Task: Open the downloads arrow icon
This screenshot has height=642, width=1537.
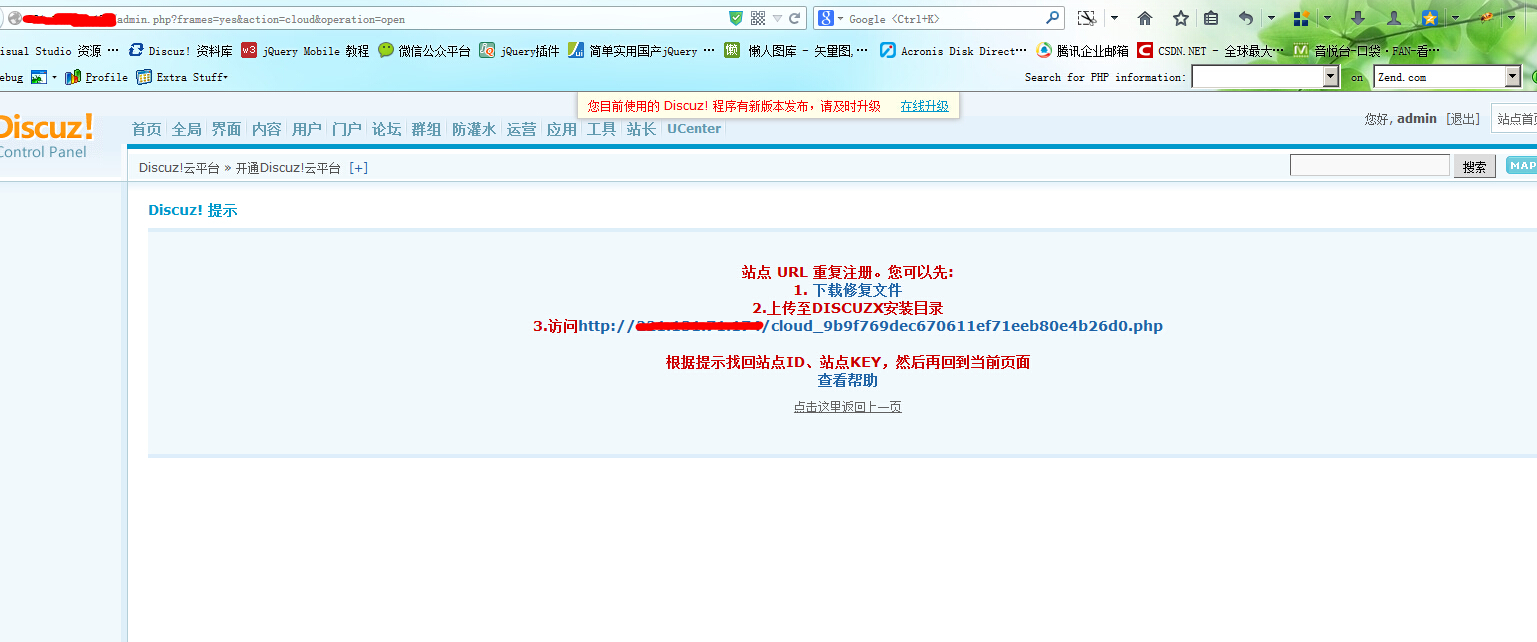Action: coord(1357,18)
